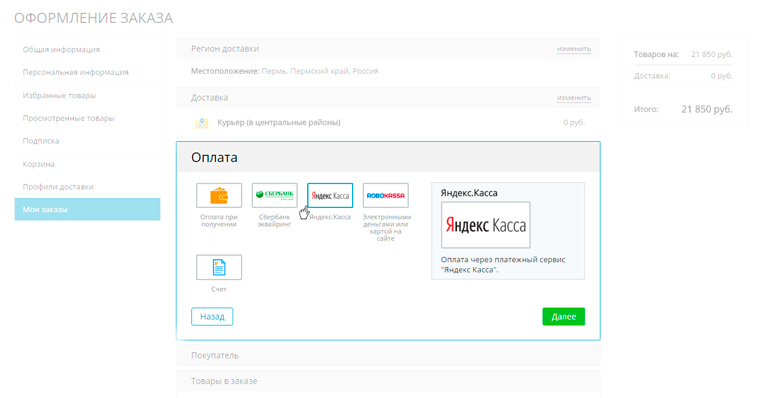Open 'Общая информация' in sidebar
Viewport: 768px width, 398px height.
[x=61, y=49]
